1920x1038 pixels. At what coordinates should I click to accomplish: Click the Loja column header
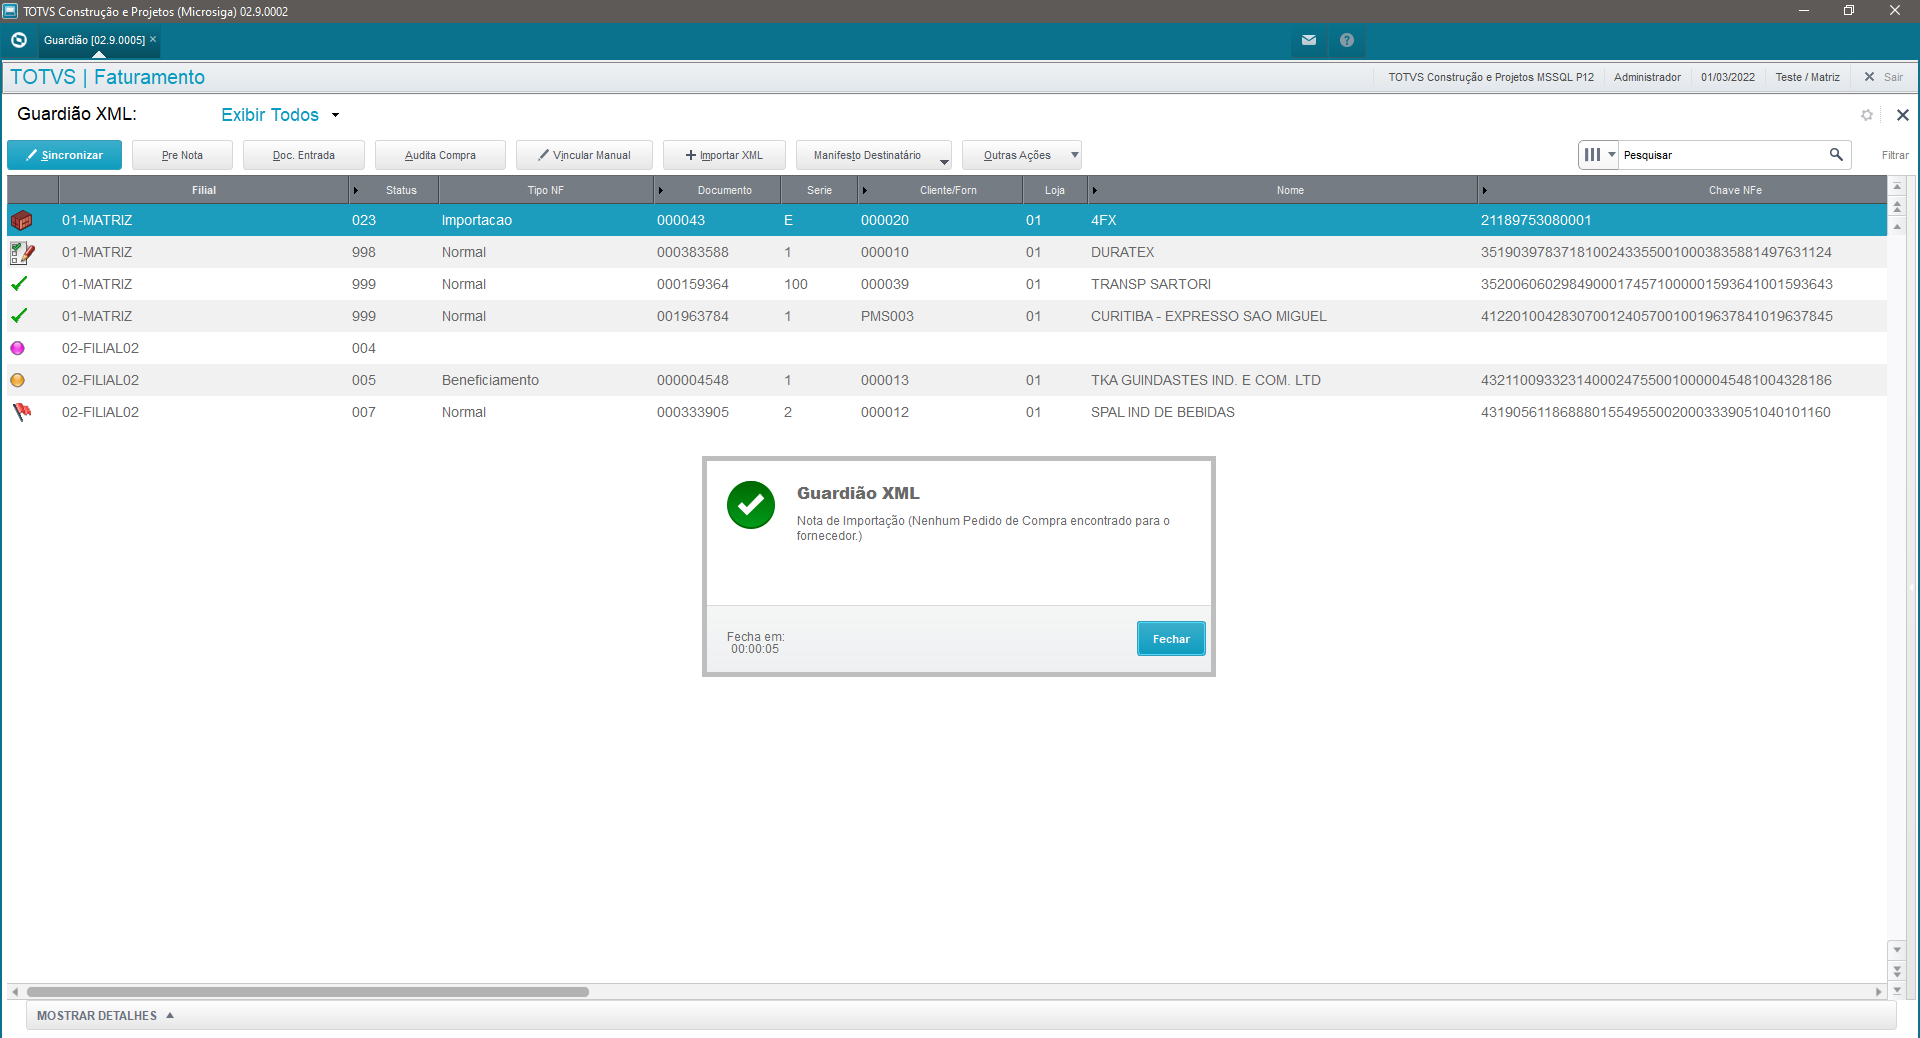1055,190
